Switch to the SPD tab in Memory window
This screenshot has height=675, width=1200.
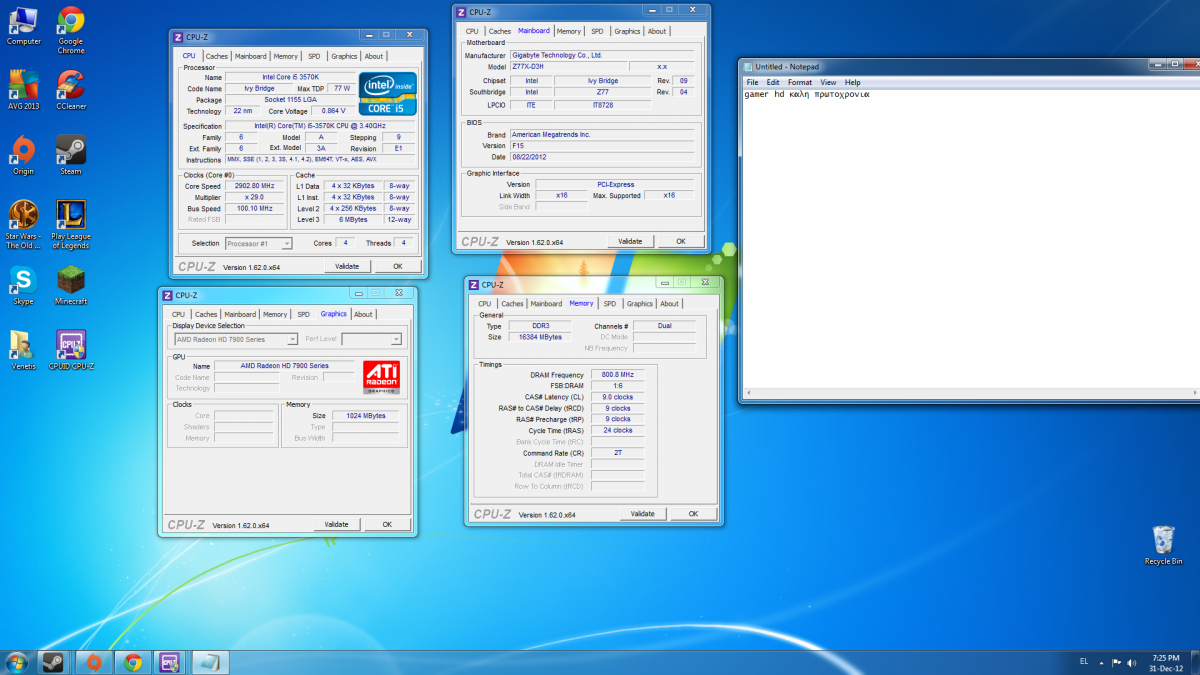click(610, 304)
